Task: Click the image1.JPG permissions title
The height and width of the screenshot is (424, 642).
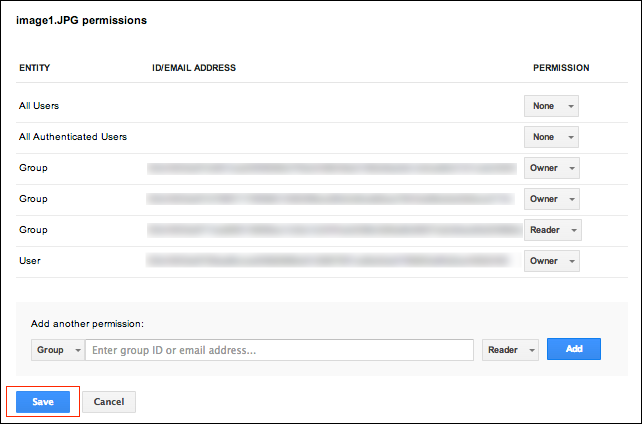Action: pyautogui.click(x=80, y=20)
